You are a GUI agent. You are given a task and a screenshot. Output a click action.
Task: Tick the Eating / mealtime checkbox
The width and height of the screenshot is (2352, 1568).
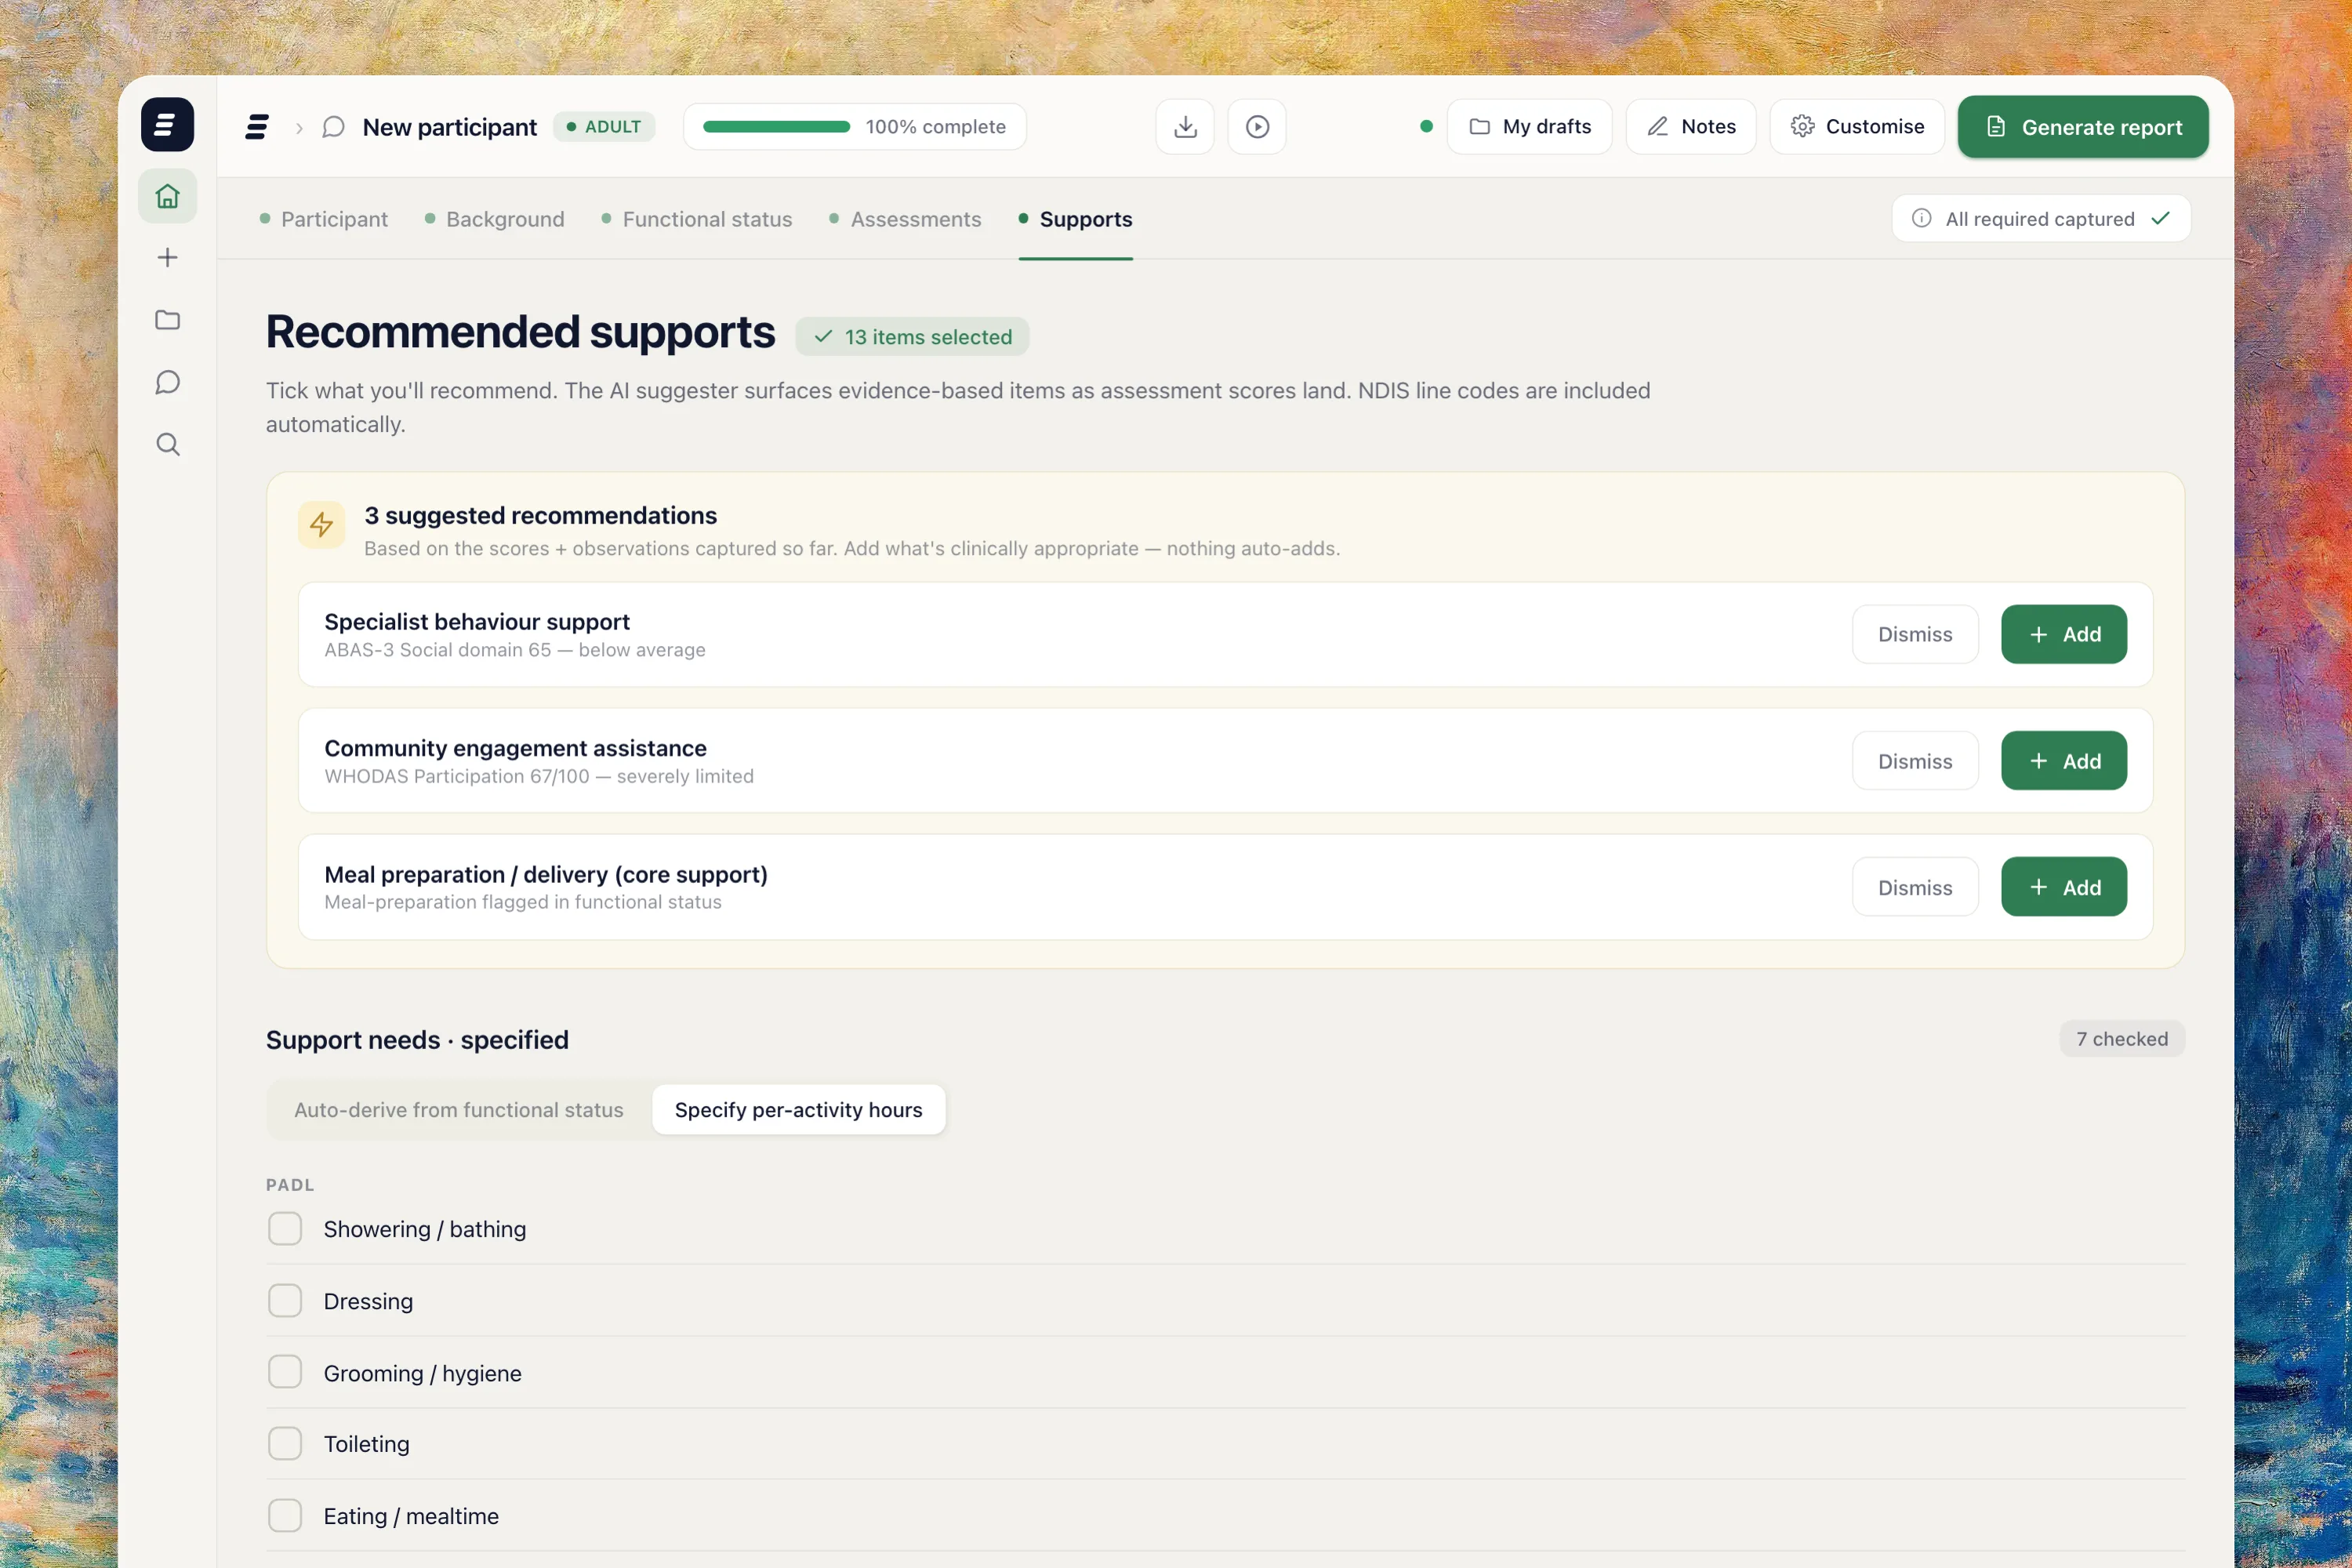coord(285,1516)
